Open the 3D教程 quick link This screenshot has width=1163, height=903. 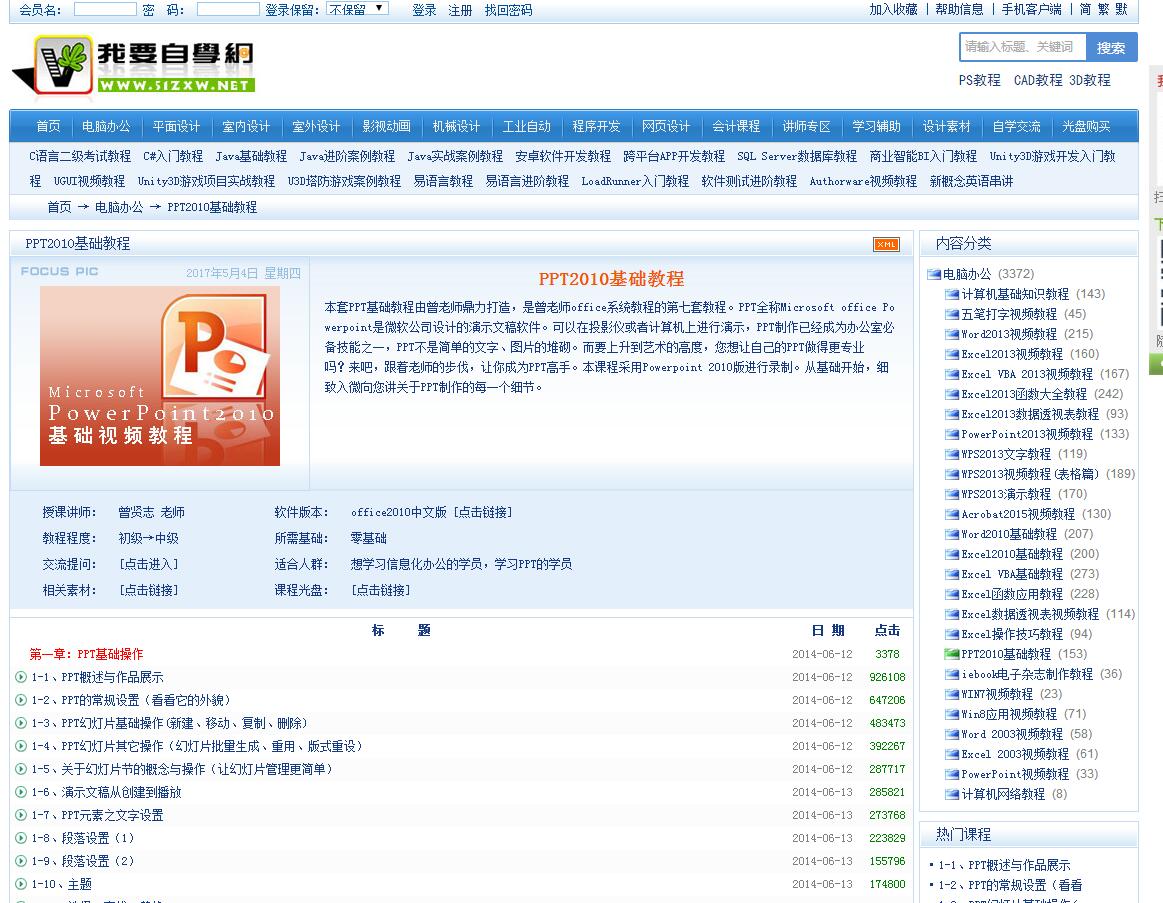coord(1090,80)
